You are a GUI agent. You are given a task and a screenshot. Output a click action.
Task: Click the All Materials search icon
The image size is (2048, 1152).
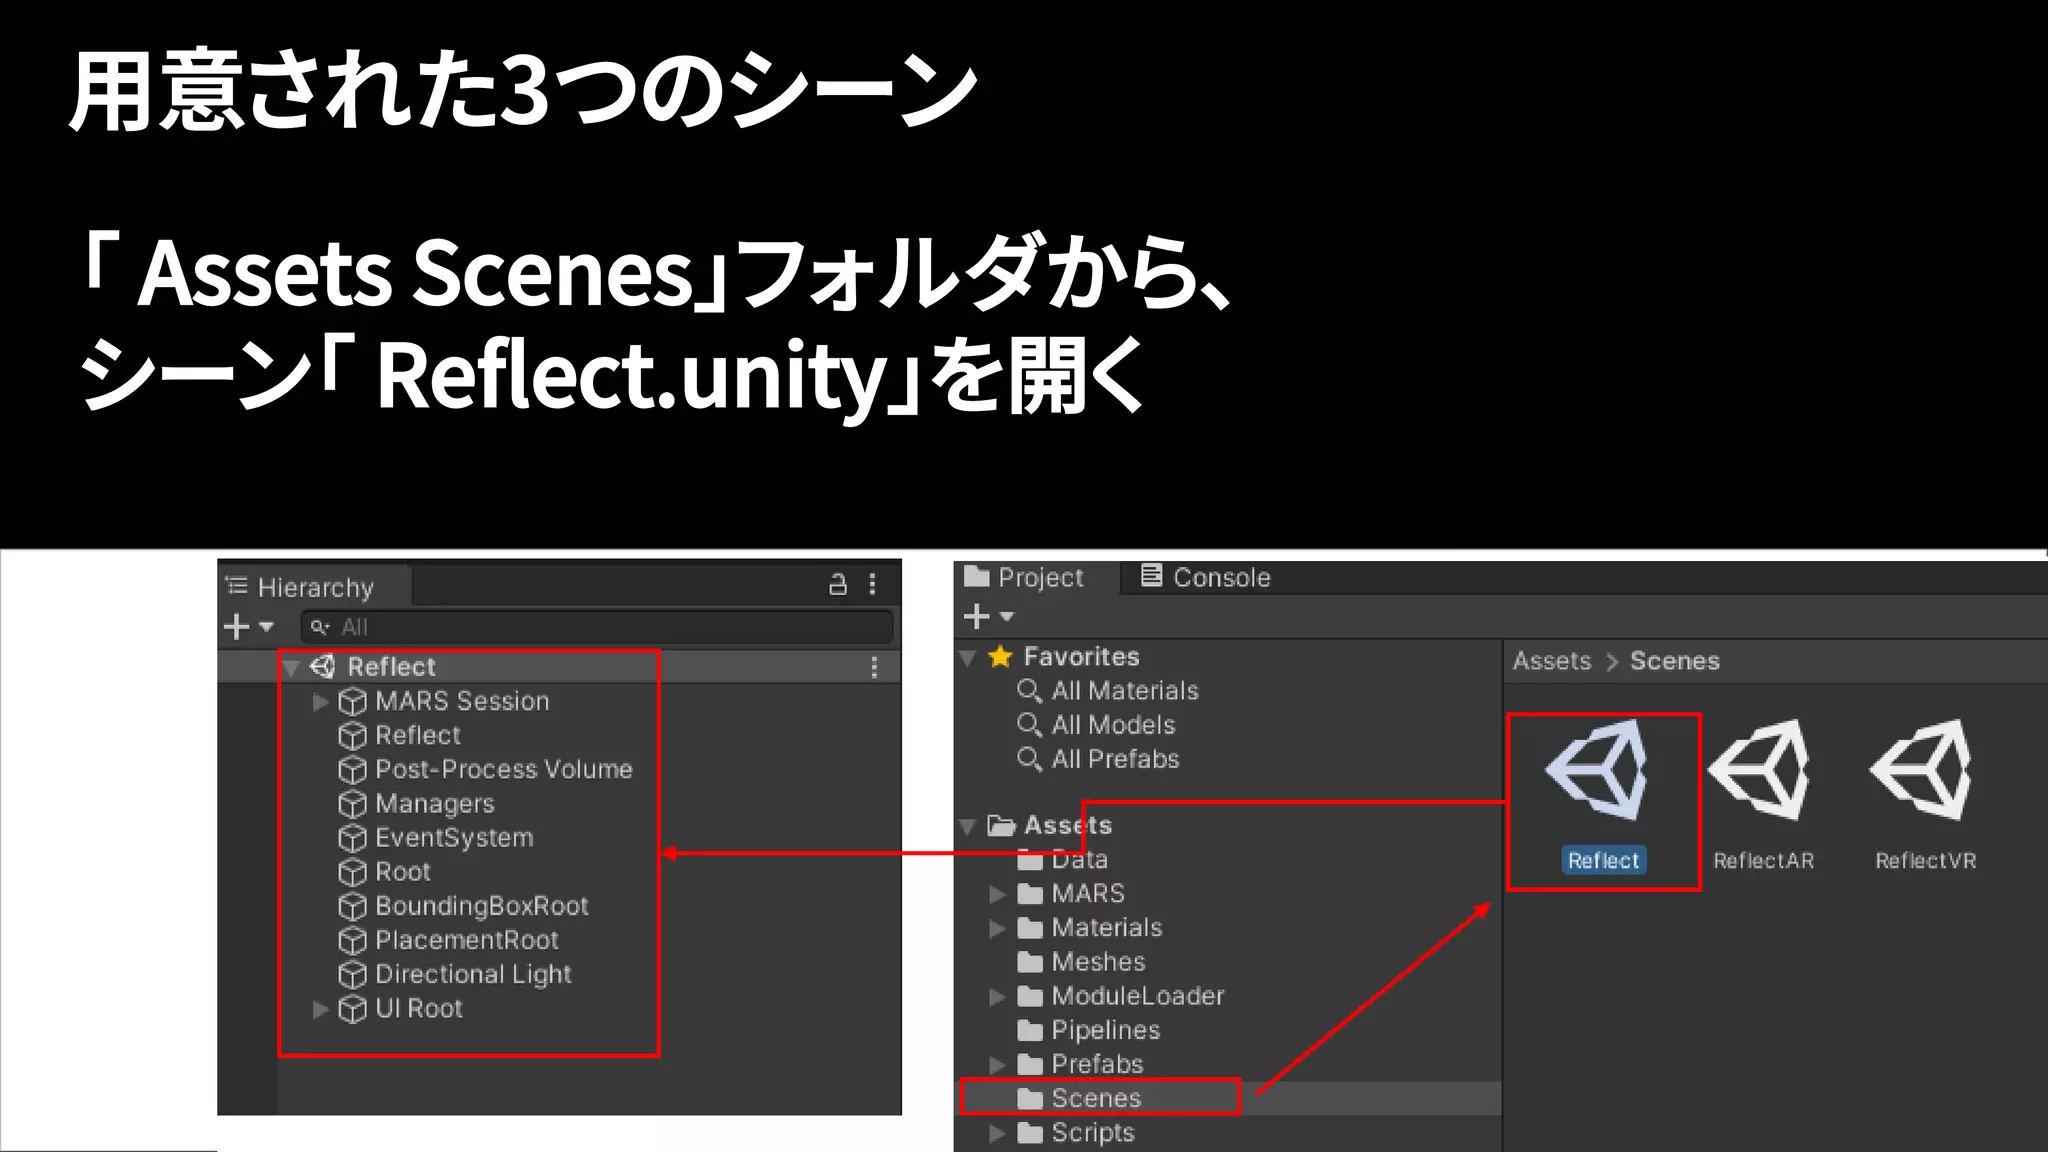(x=1030, y=691)
